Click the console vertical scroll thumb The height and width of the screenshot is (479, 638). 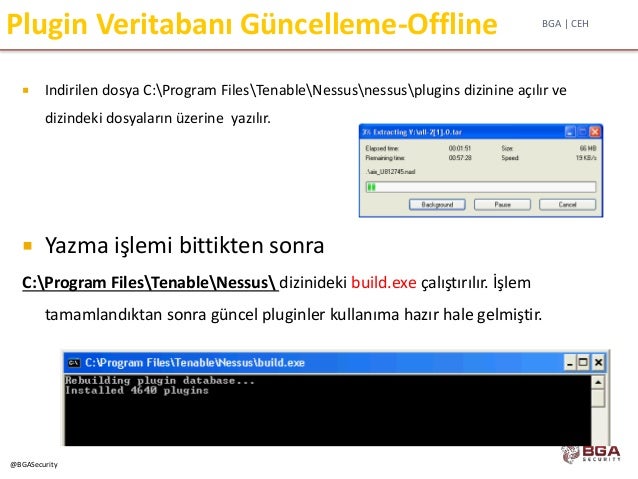point(598,398)
